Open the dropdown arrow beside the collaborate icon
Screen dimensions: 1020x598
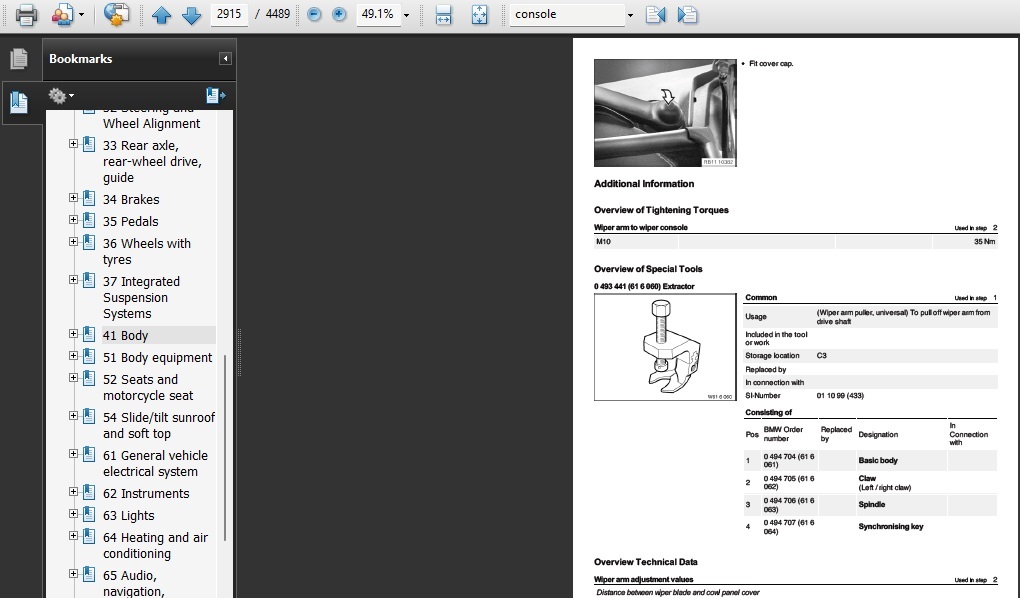(81, 14)
